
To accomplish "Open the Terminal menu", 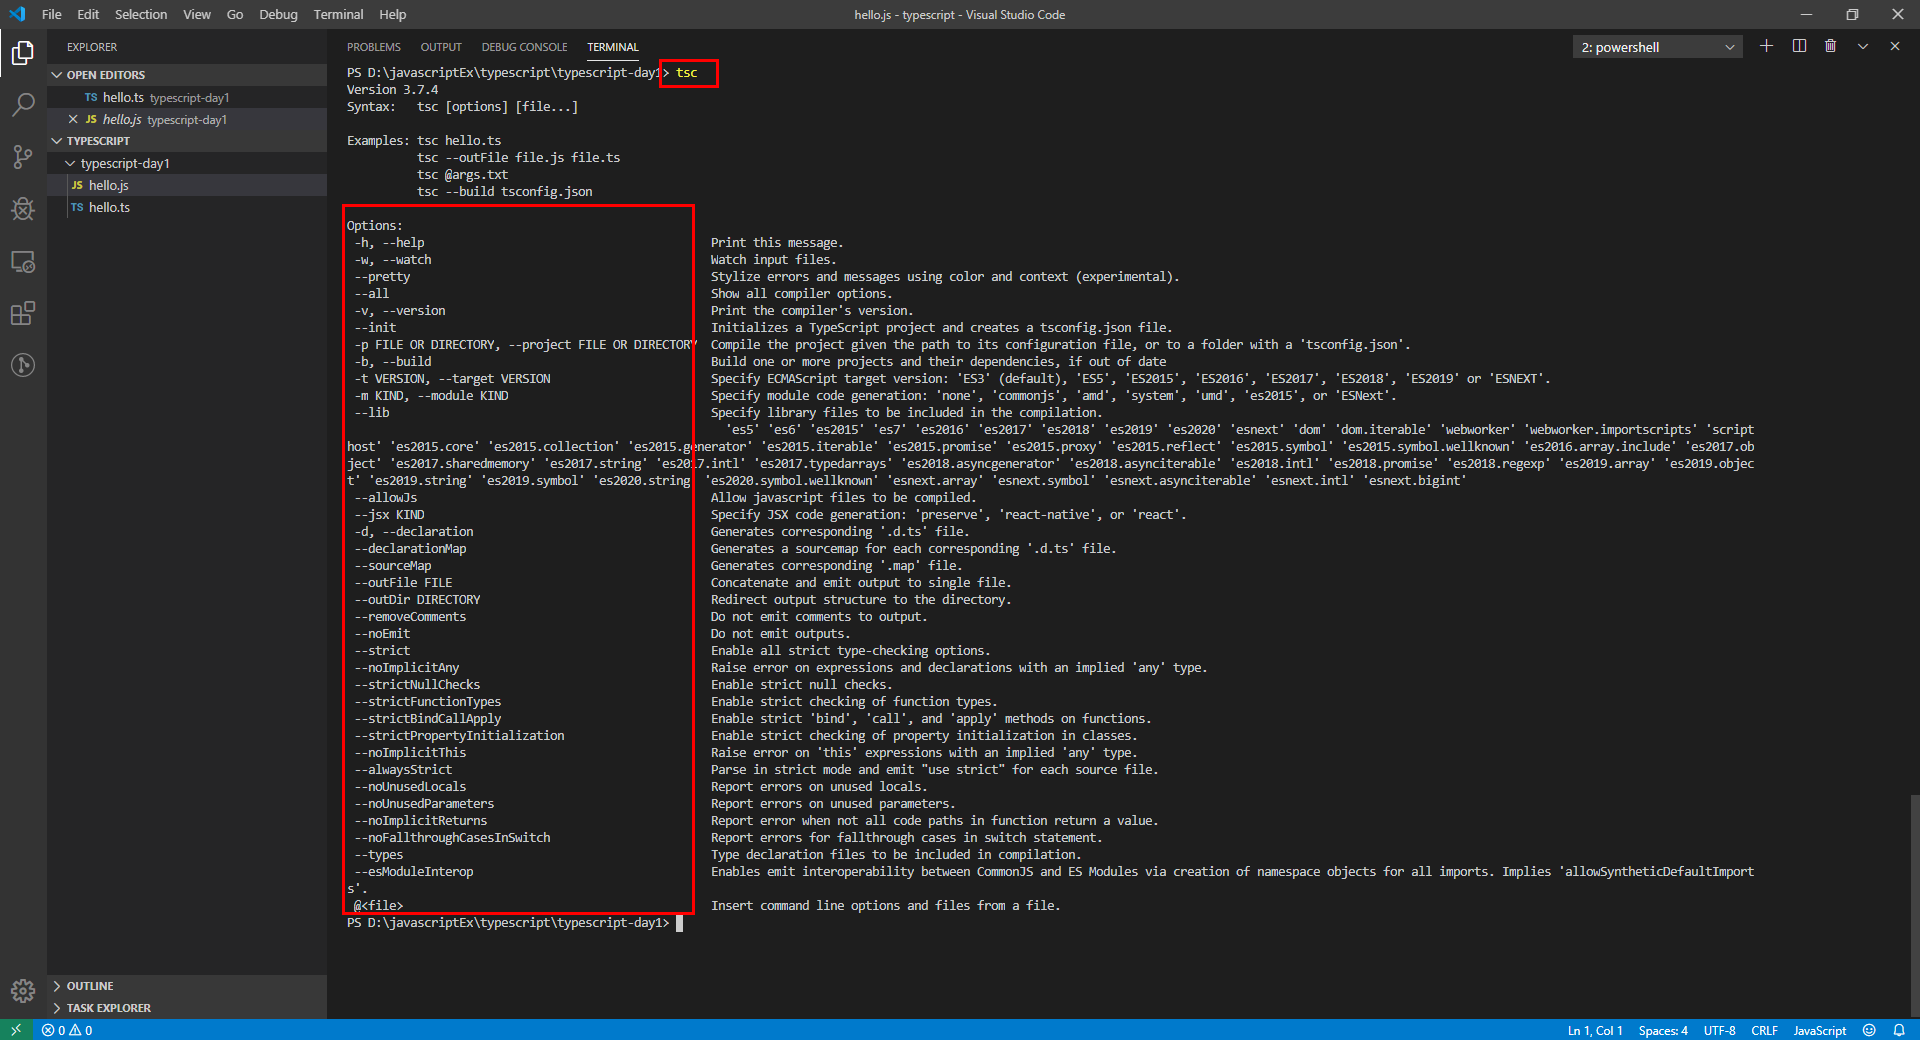I will 338,14.
